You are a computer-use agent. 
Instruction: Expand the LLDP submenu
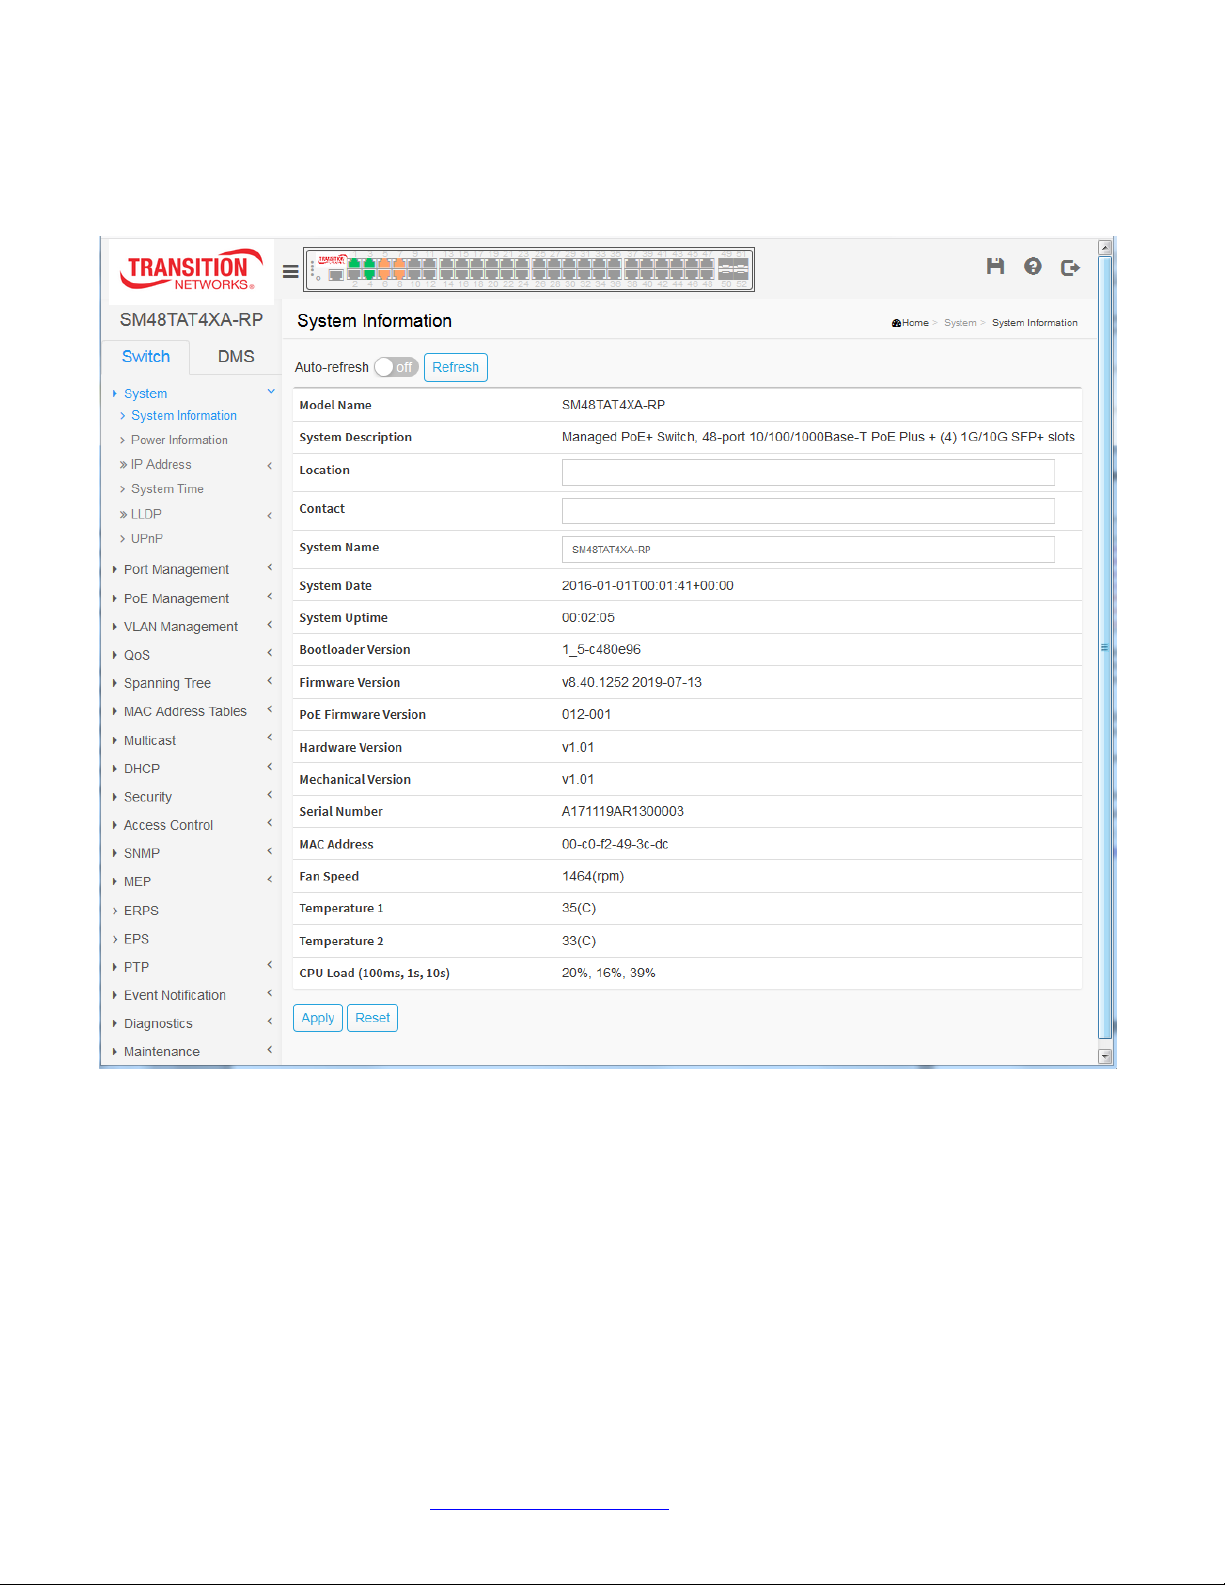coord(146,514)
